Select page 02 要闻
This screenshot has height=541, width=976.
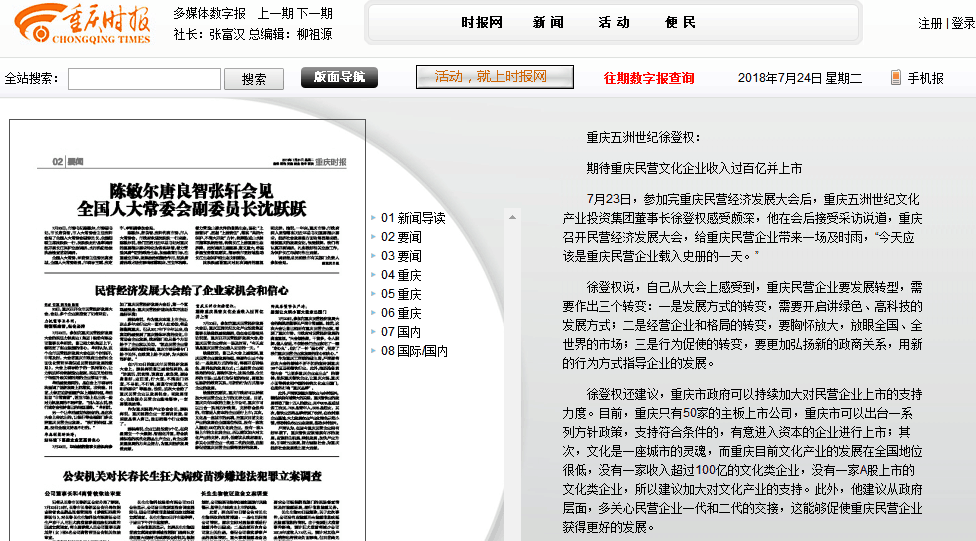point(401,237)
